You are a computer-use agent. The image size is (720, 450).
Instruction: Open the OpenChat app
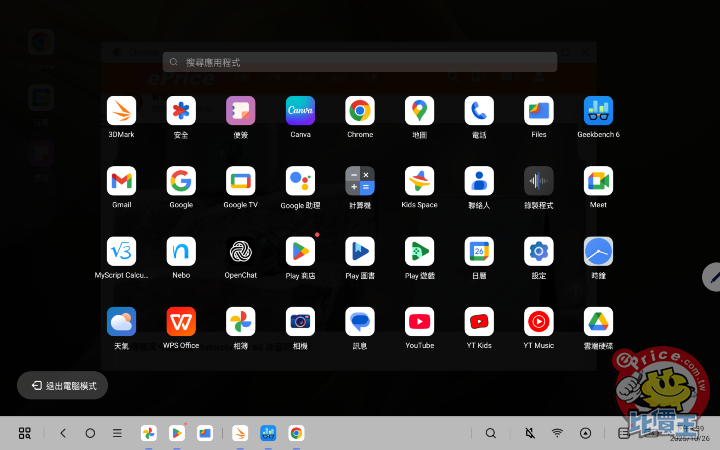coord(241,251)
